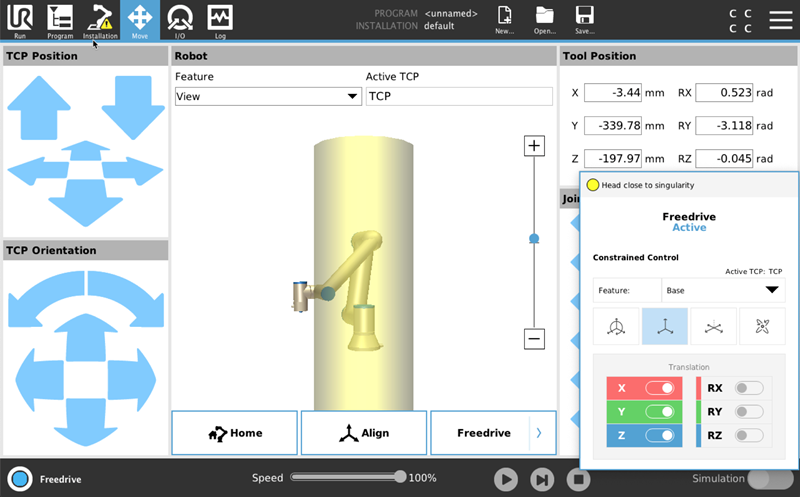Click the zoom in plus button
800x497 pixels.
point(534,146)
